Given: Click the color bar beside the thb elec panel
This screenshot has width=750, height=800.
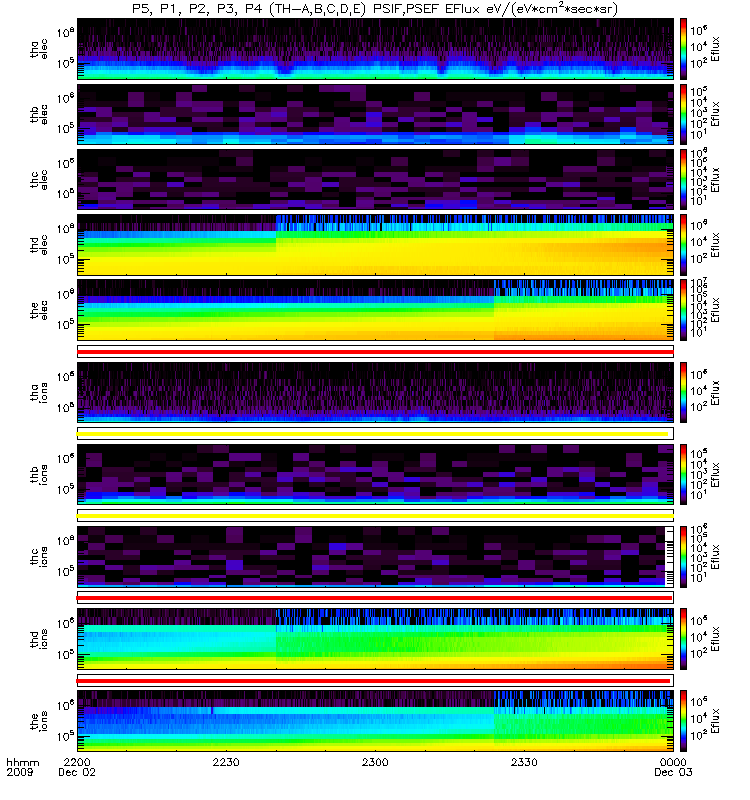Looking at the screenshot, I should (683, 114).
